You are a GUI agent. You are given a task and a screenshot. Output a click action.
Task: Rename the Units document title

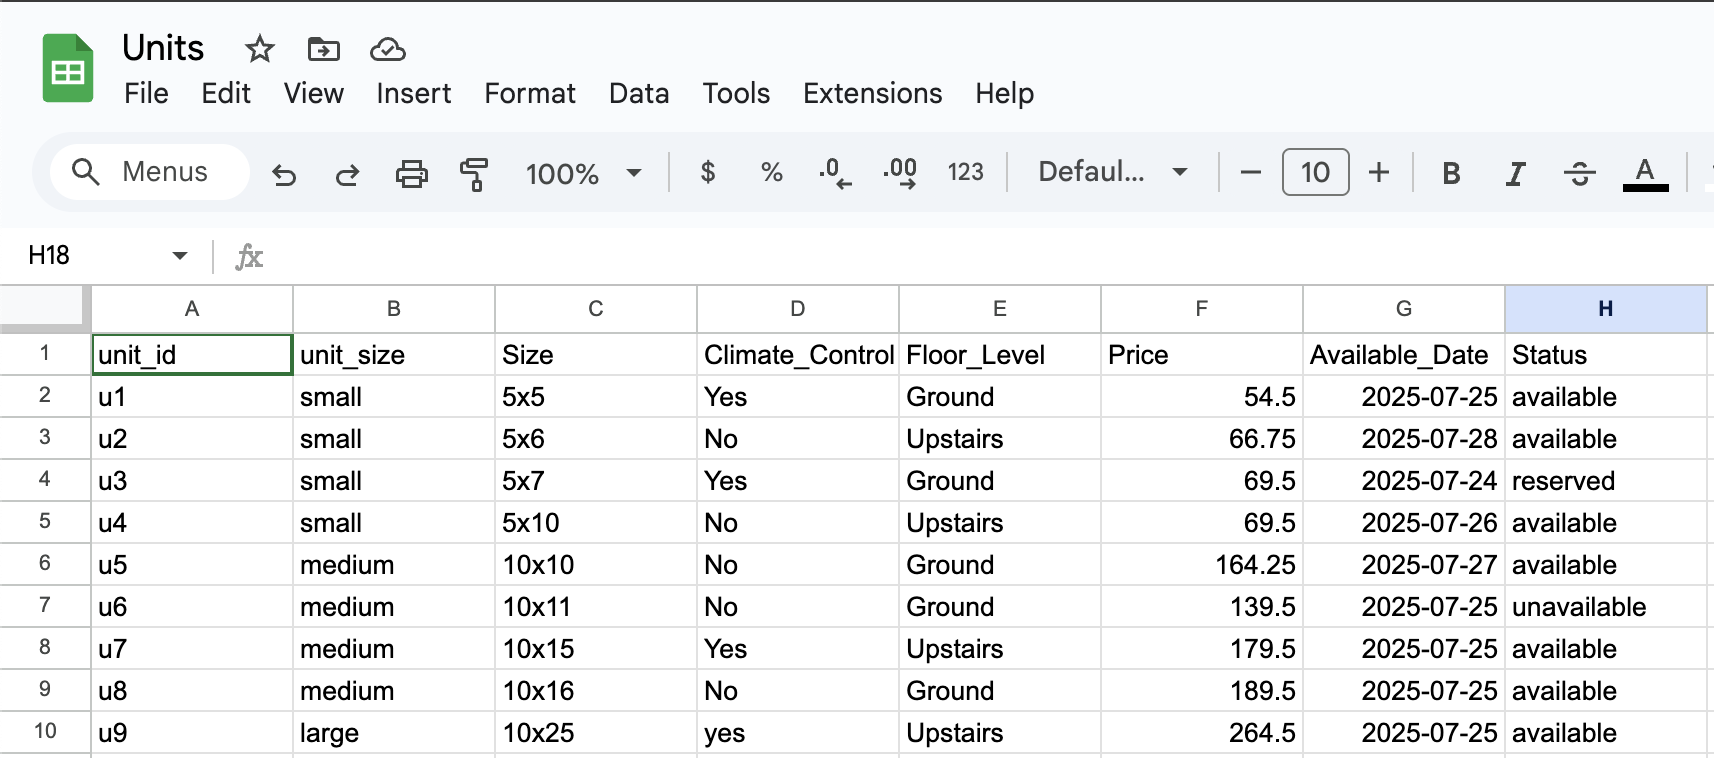163,48
